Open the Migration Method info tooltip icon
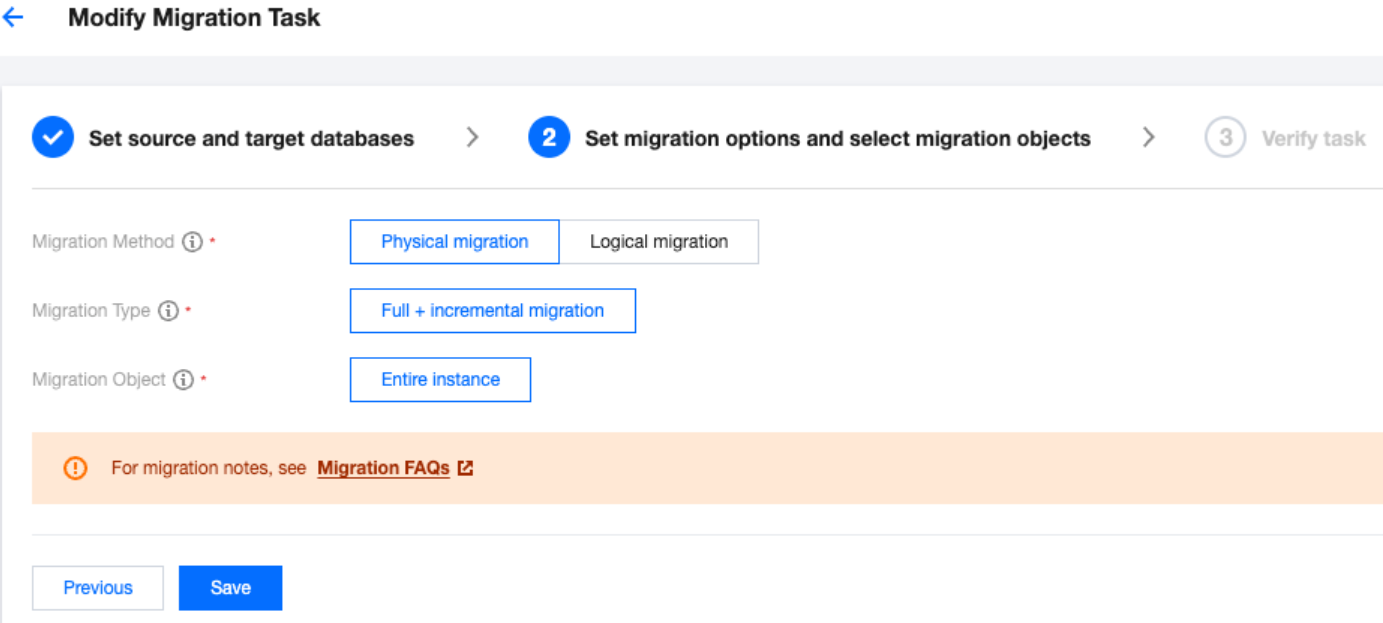Image resolution: width=1383 pixels, height=623 pixels. [x=193, y=242]
